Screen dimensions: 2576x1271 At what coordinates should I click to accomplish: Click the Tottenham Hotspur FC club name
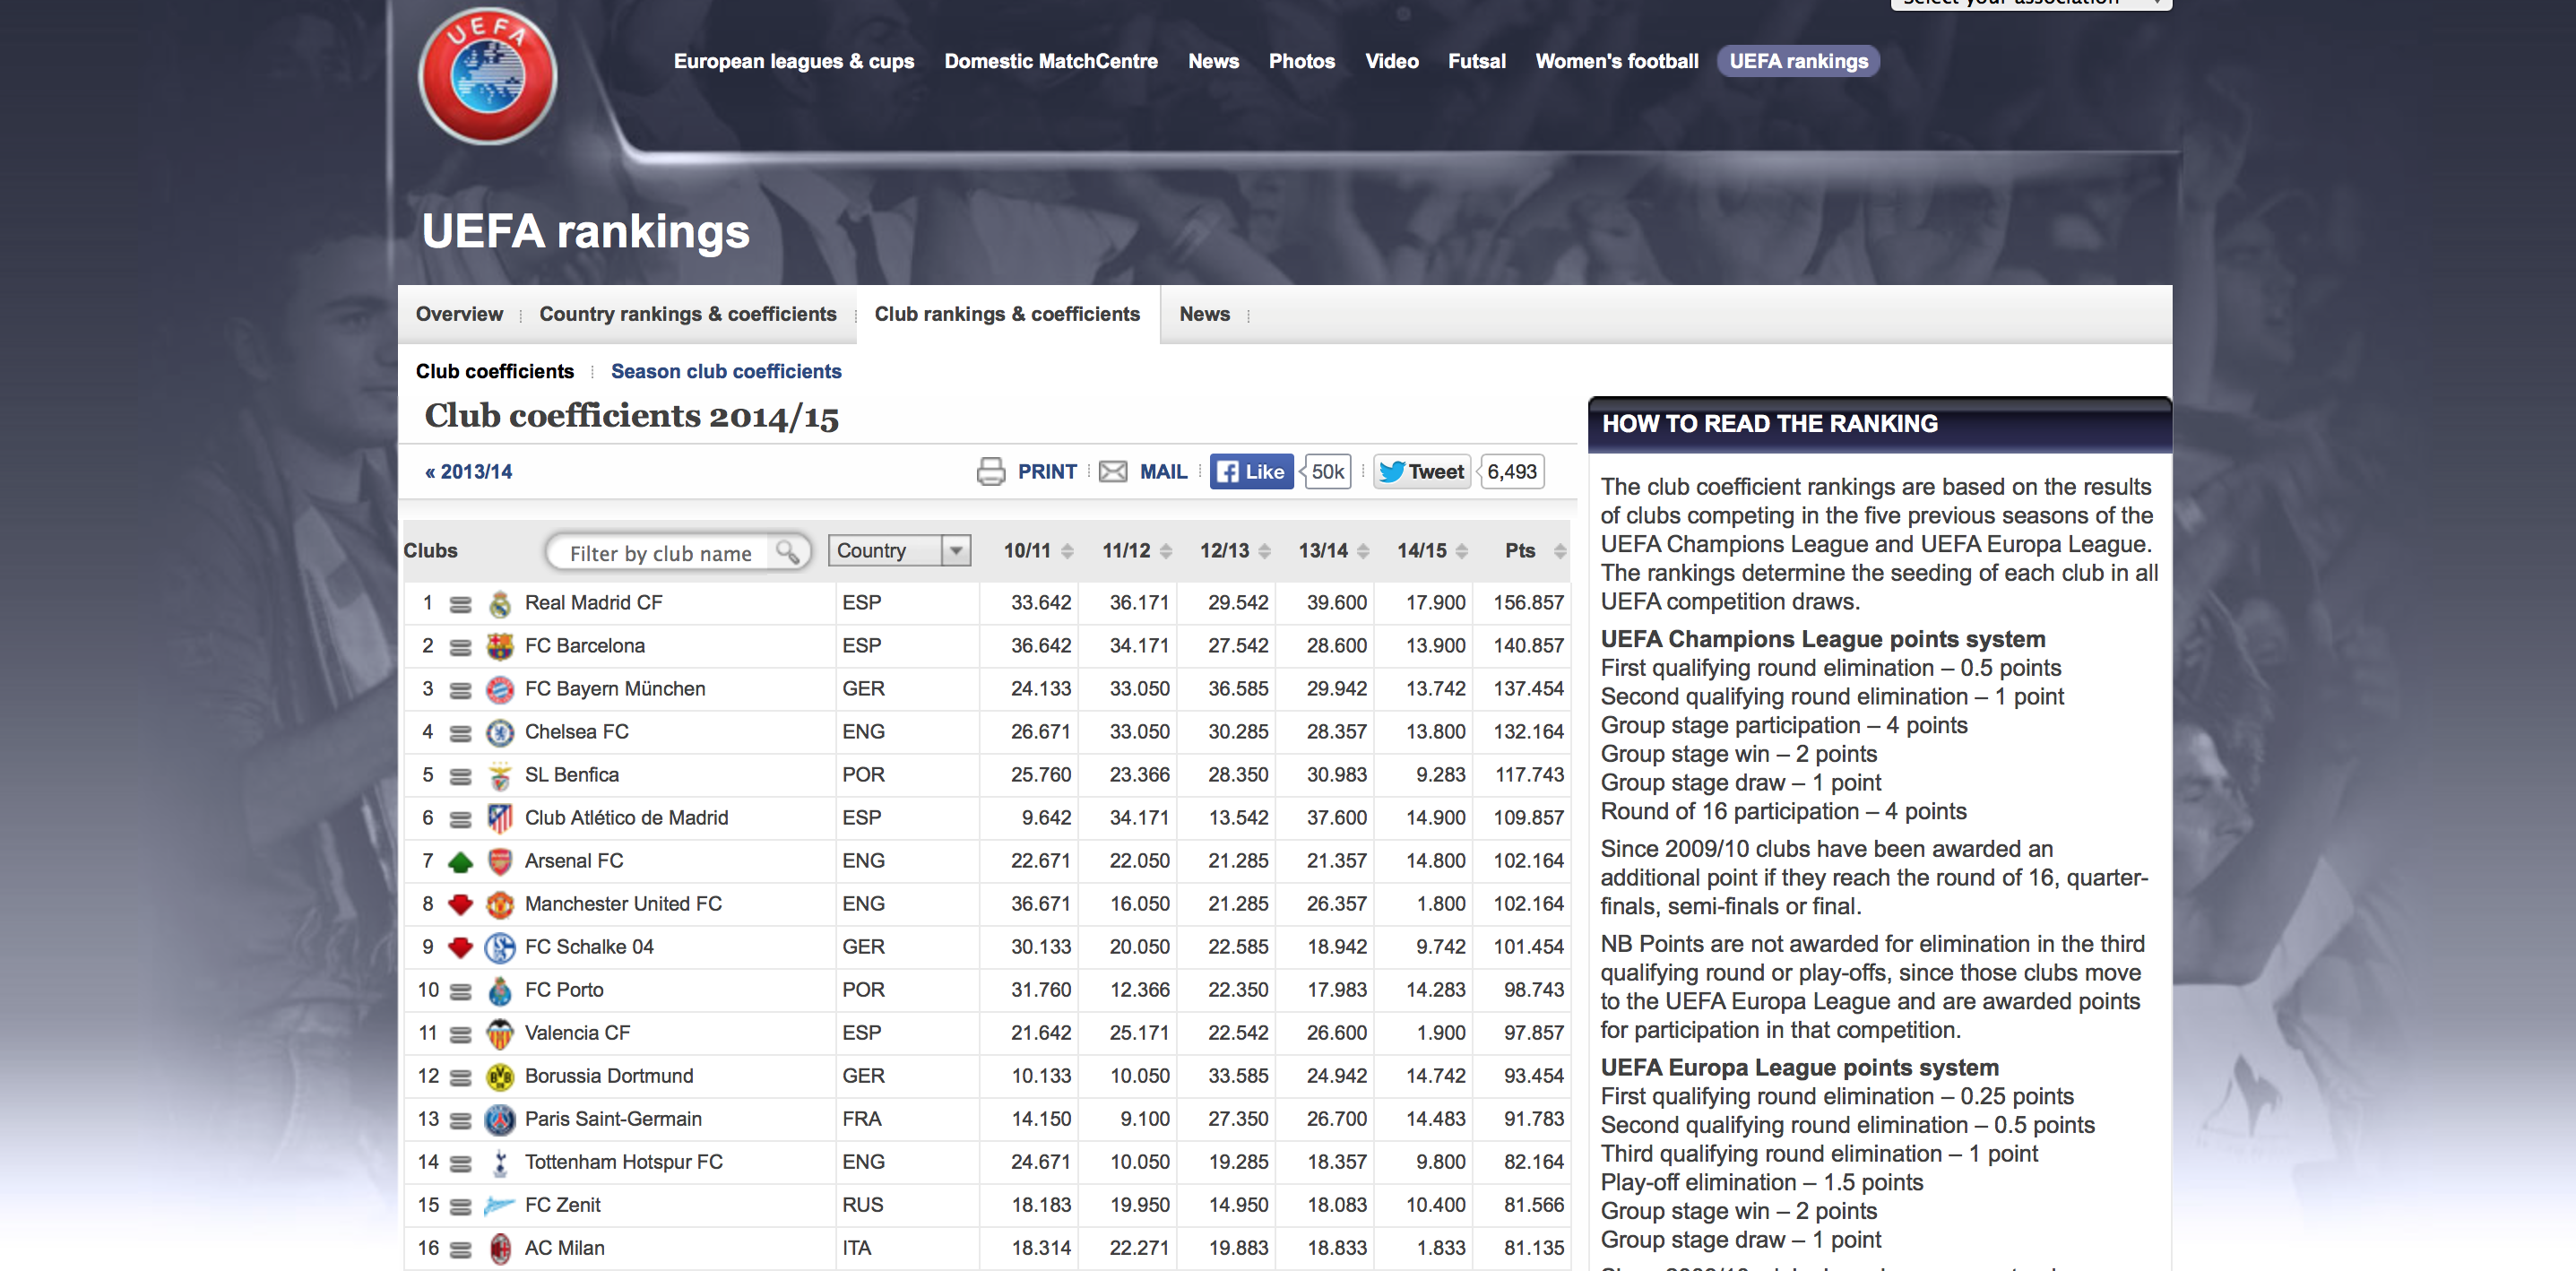pyautogui.click(x=623, y=1162)
